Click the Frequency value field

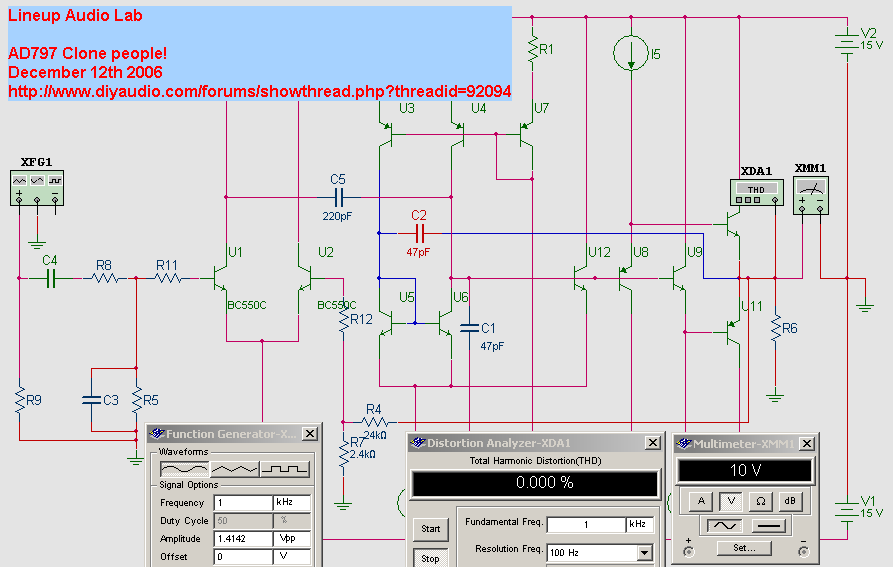point(243,503)
